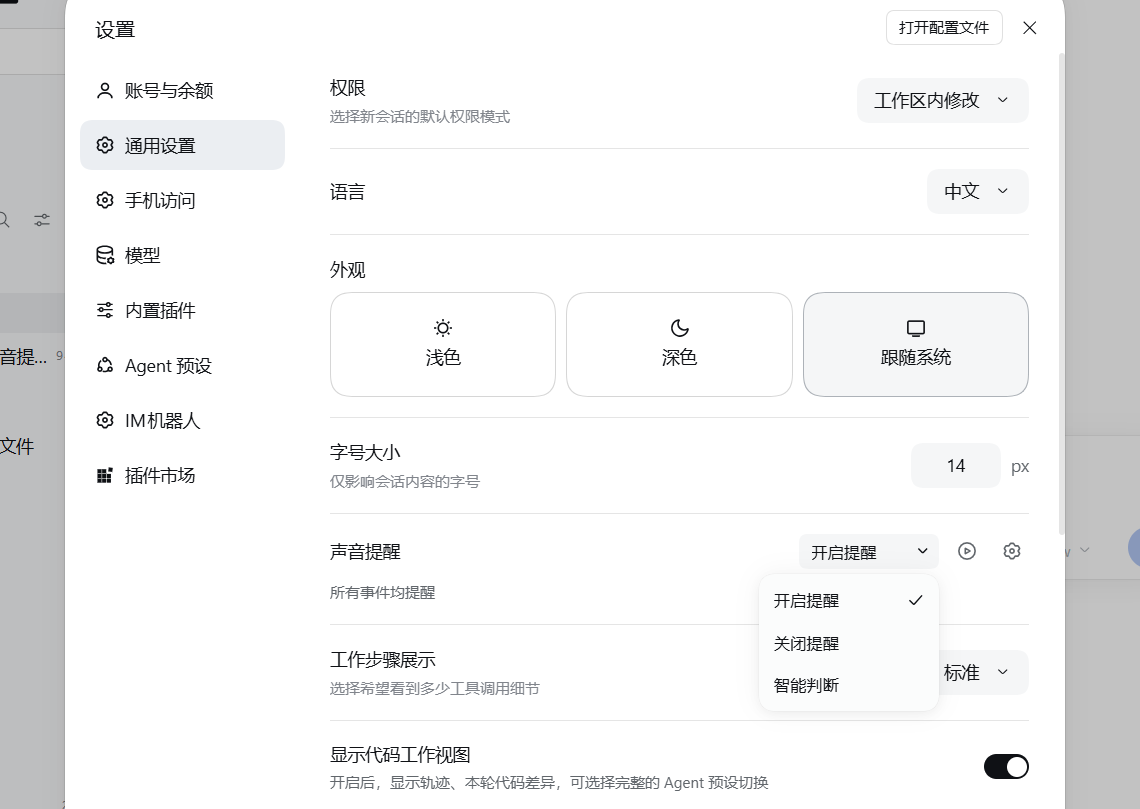Click the filter sliders icon behind dialog

pyautogui.click(x=42, y=220)
